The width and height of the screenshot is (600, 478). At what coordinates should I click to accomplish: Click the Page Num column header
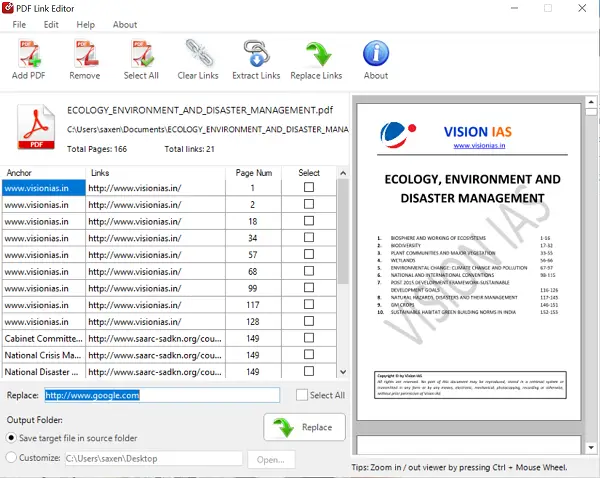[x=253, y=173]
